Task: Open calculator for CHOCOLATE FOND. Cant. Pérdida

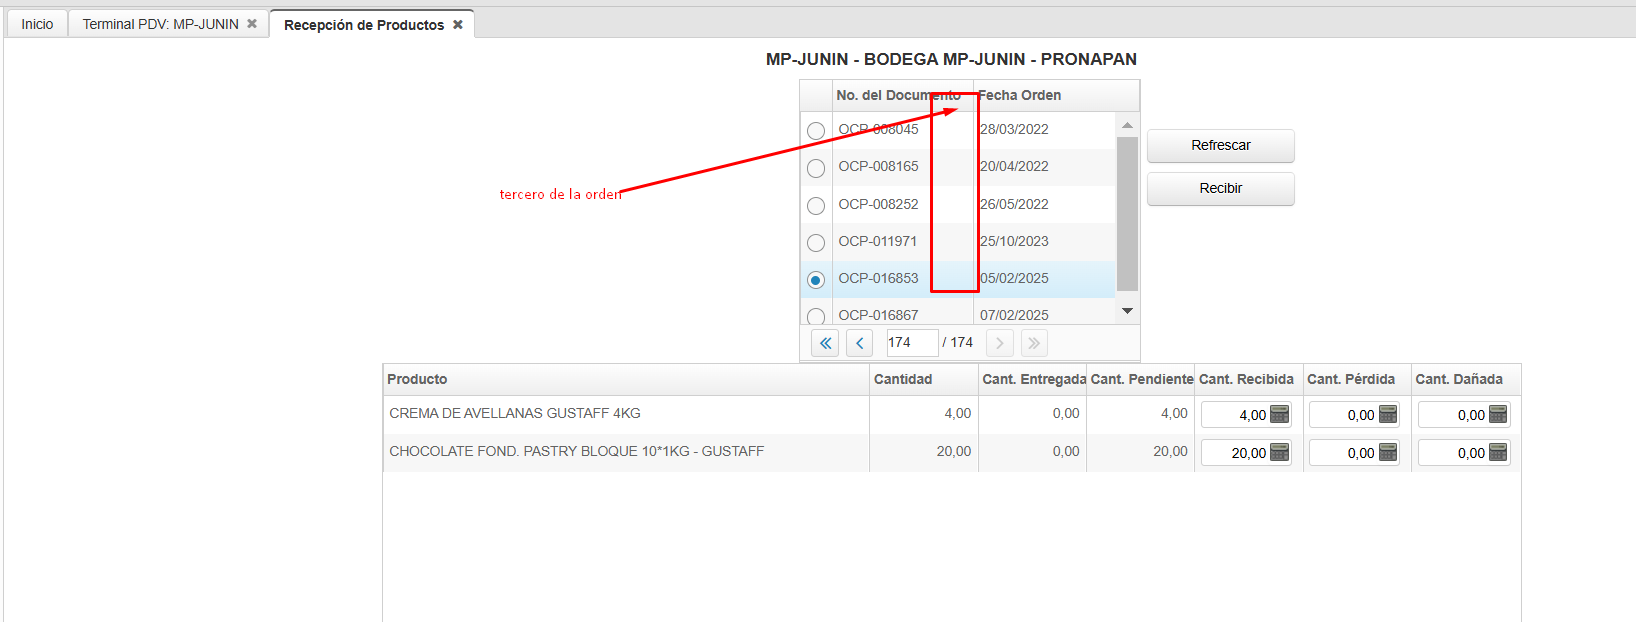Action: tap(1388, 453)
